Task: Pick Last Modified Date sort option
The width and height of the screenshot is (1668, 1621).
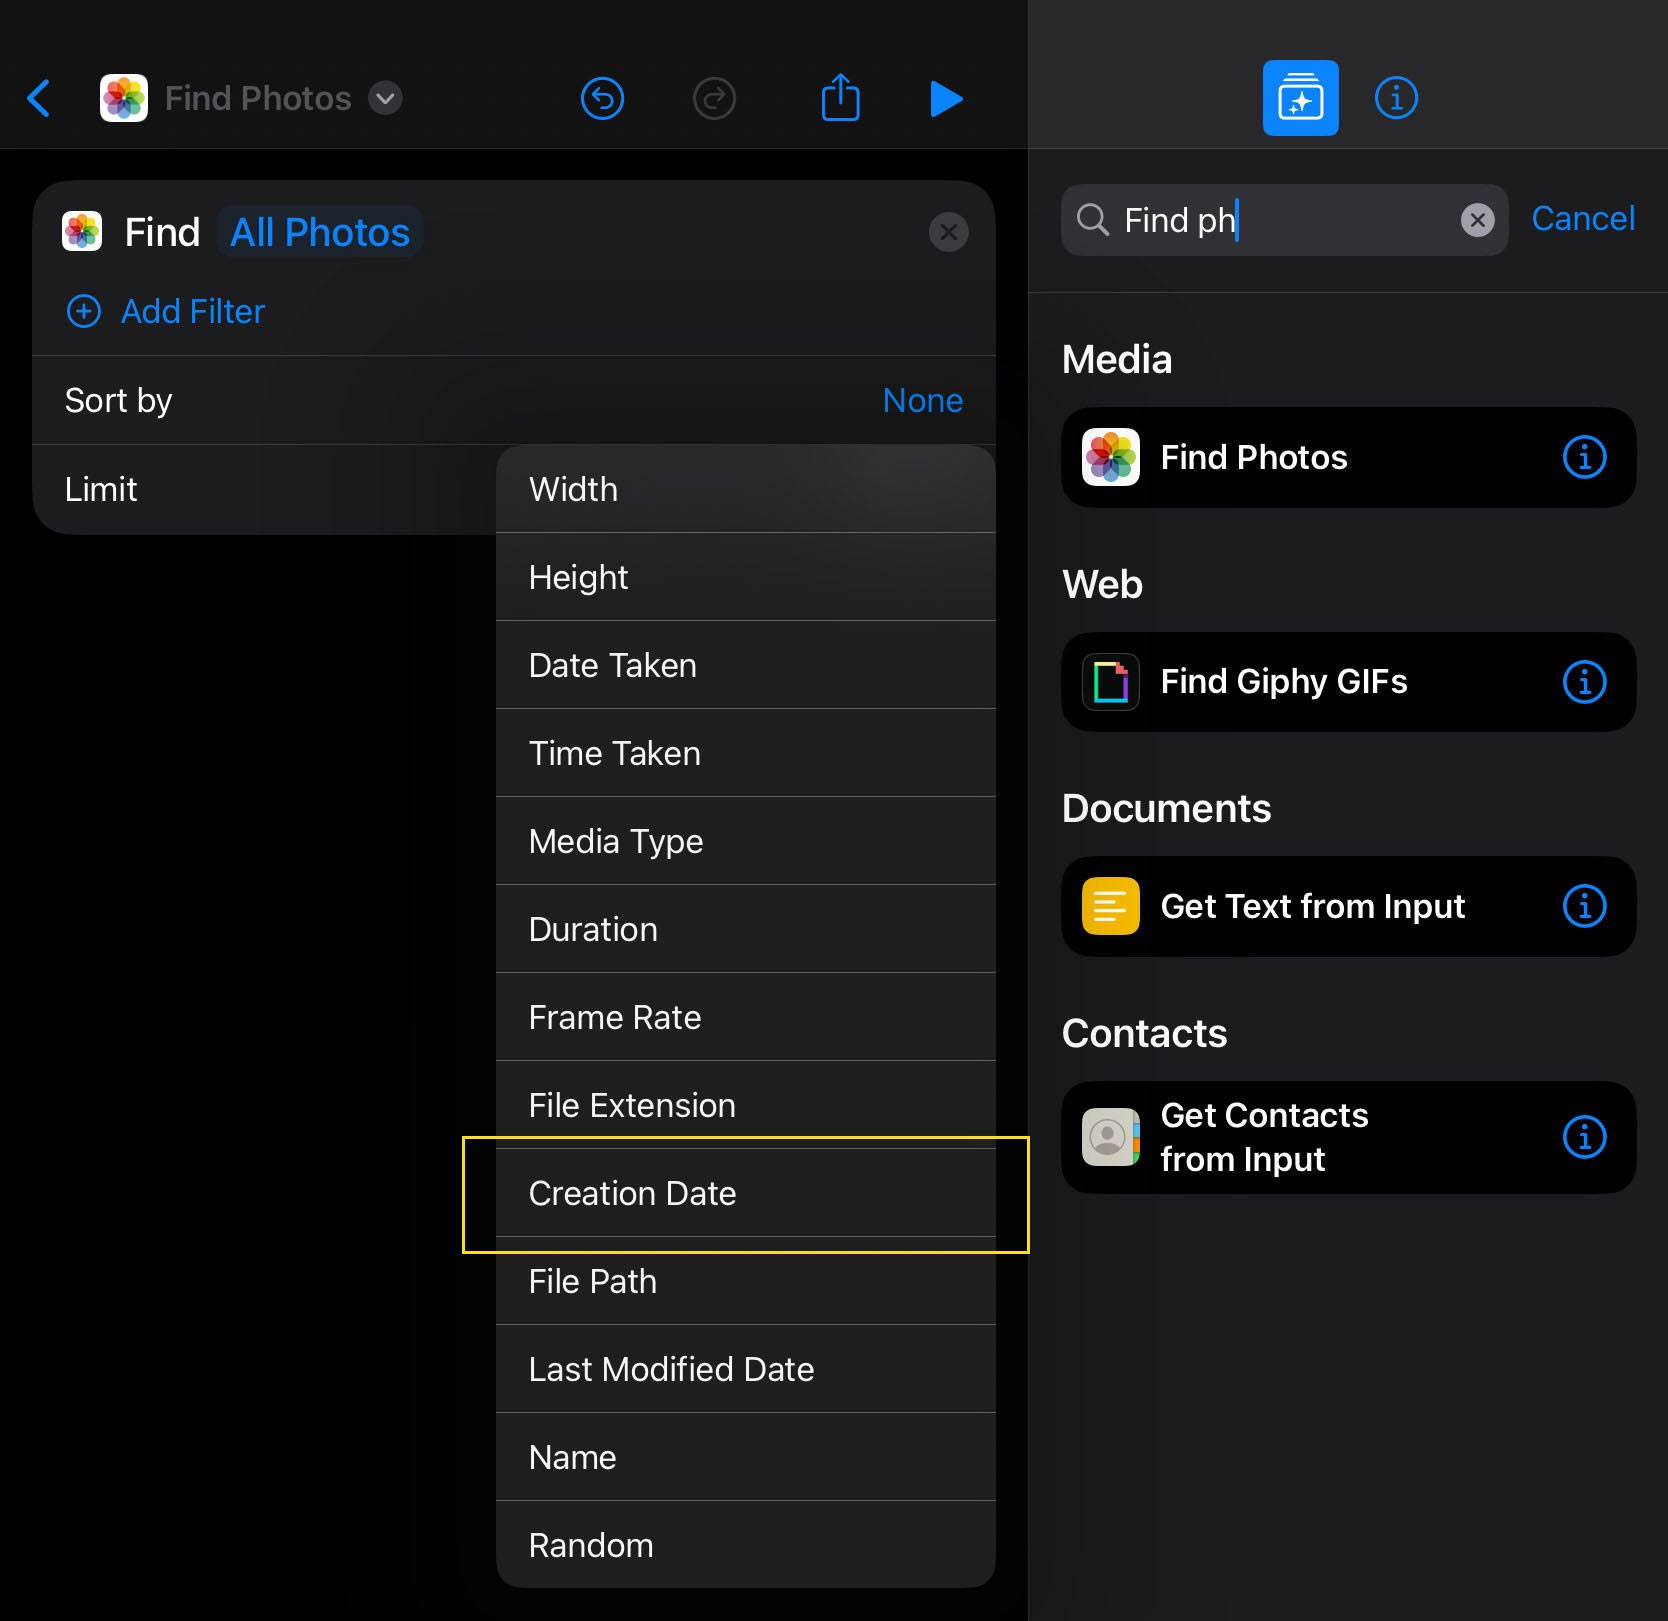Action: [x=746, y=1369]
